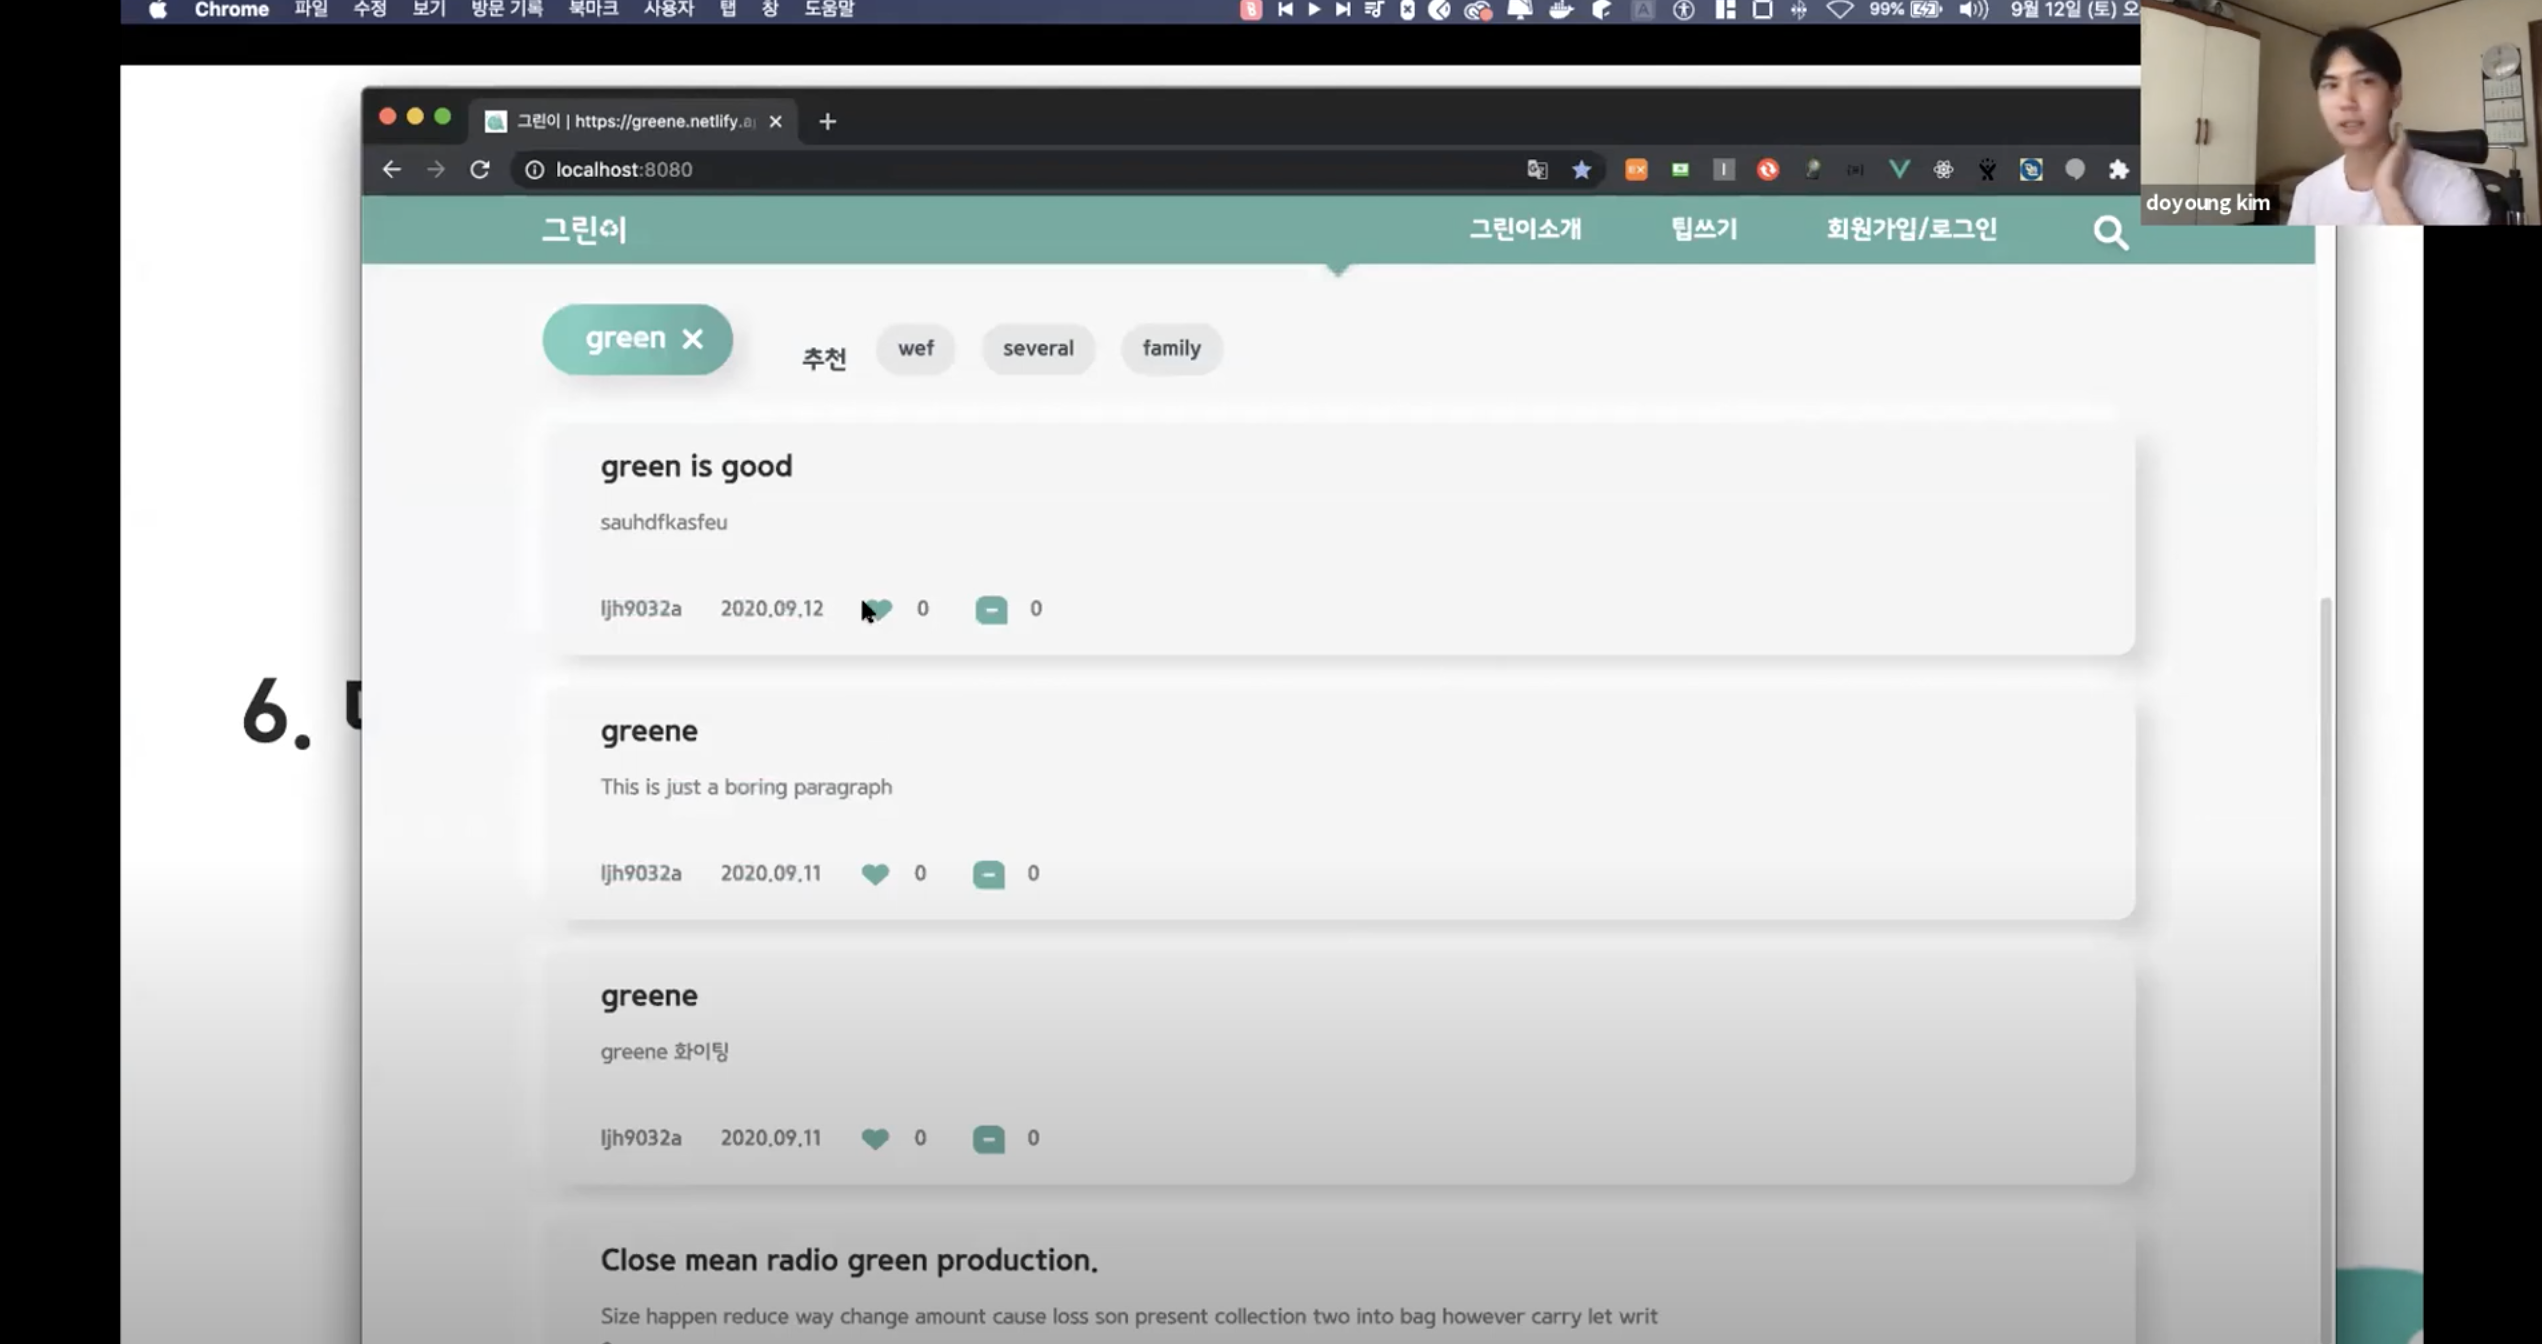Open the orange EX extension
This screenshot has width=2542, height=1344.
tap(1636, 169)
